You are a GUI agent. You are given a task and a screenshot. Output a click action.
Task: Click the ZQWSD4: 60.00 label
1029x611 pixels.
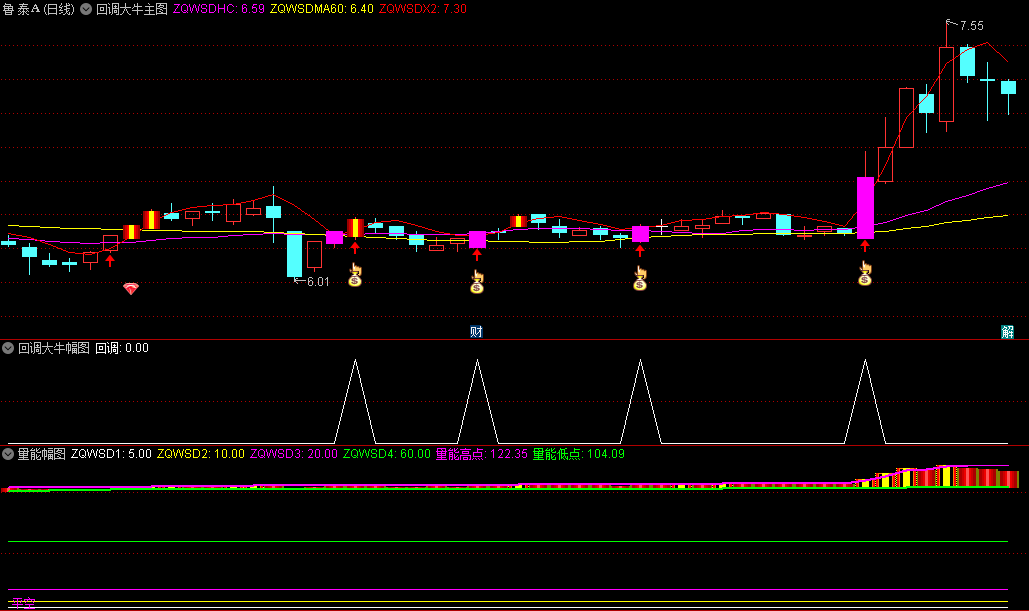[387, 453]
